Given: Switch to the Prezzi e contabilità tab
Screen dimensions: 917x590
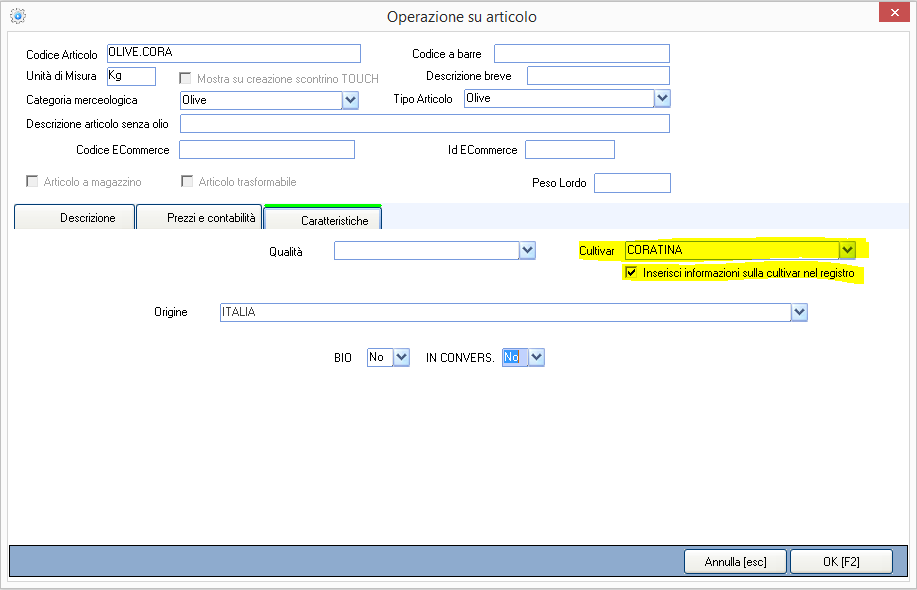Looking at the screenshot, I should click(199, 218).
